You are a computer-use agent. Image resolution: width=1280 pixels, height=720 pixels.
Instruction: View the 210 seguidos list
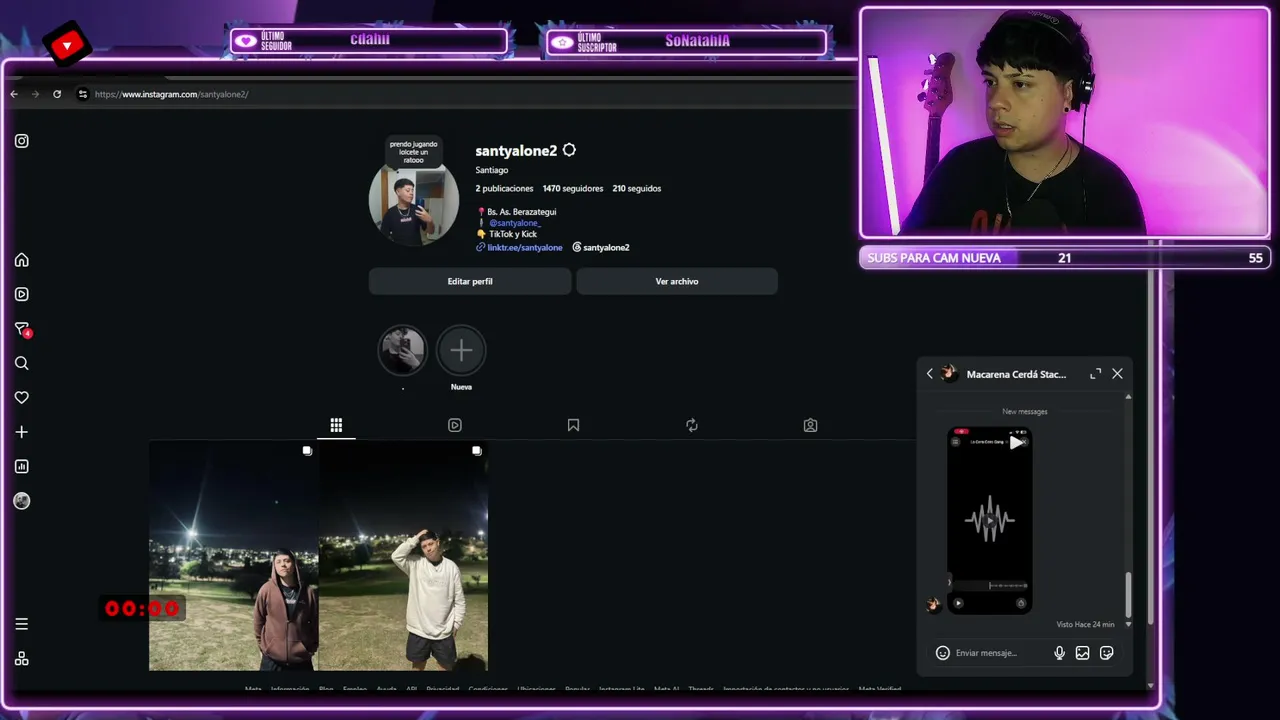636,188
